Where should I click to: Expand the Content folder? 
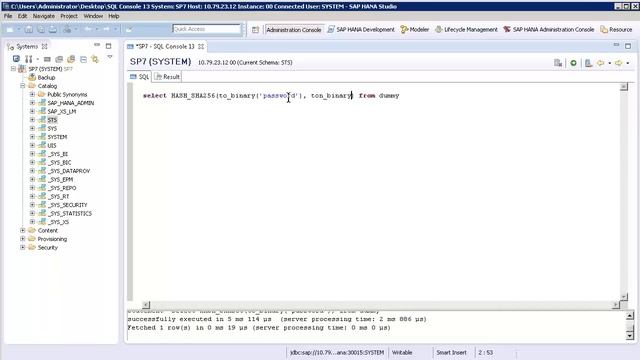coord(23,230)
